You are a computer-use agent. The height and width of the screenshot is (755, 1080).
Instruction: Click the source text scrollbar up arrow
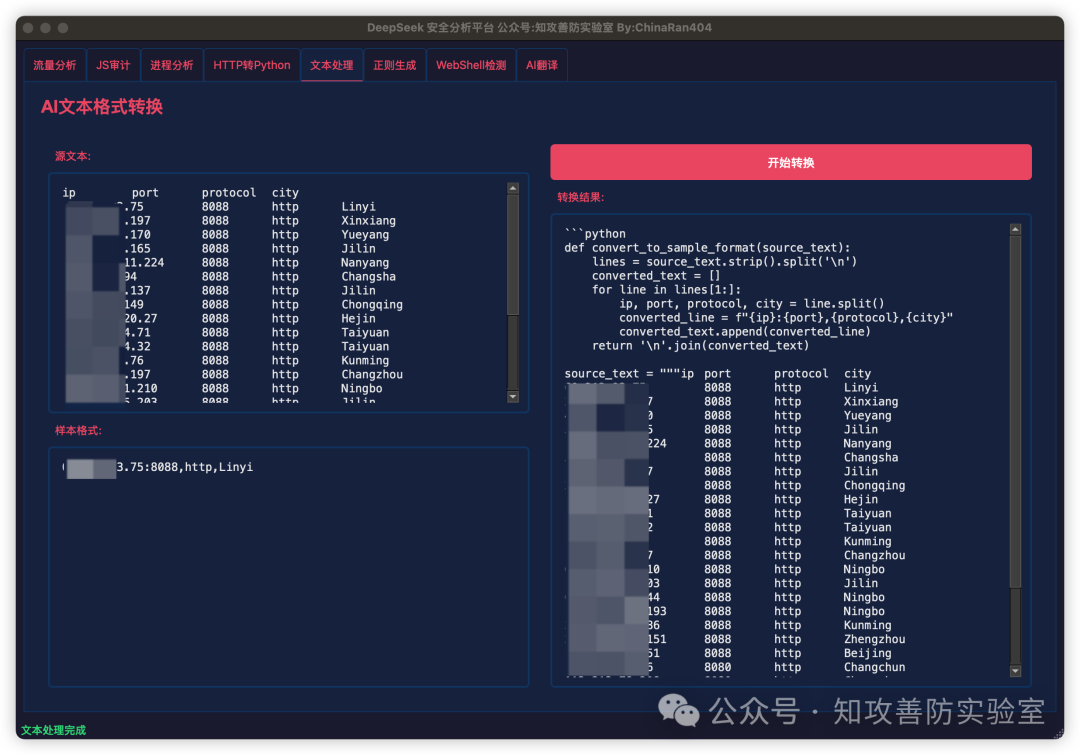(513, 187)
